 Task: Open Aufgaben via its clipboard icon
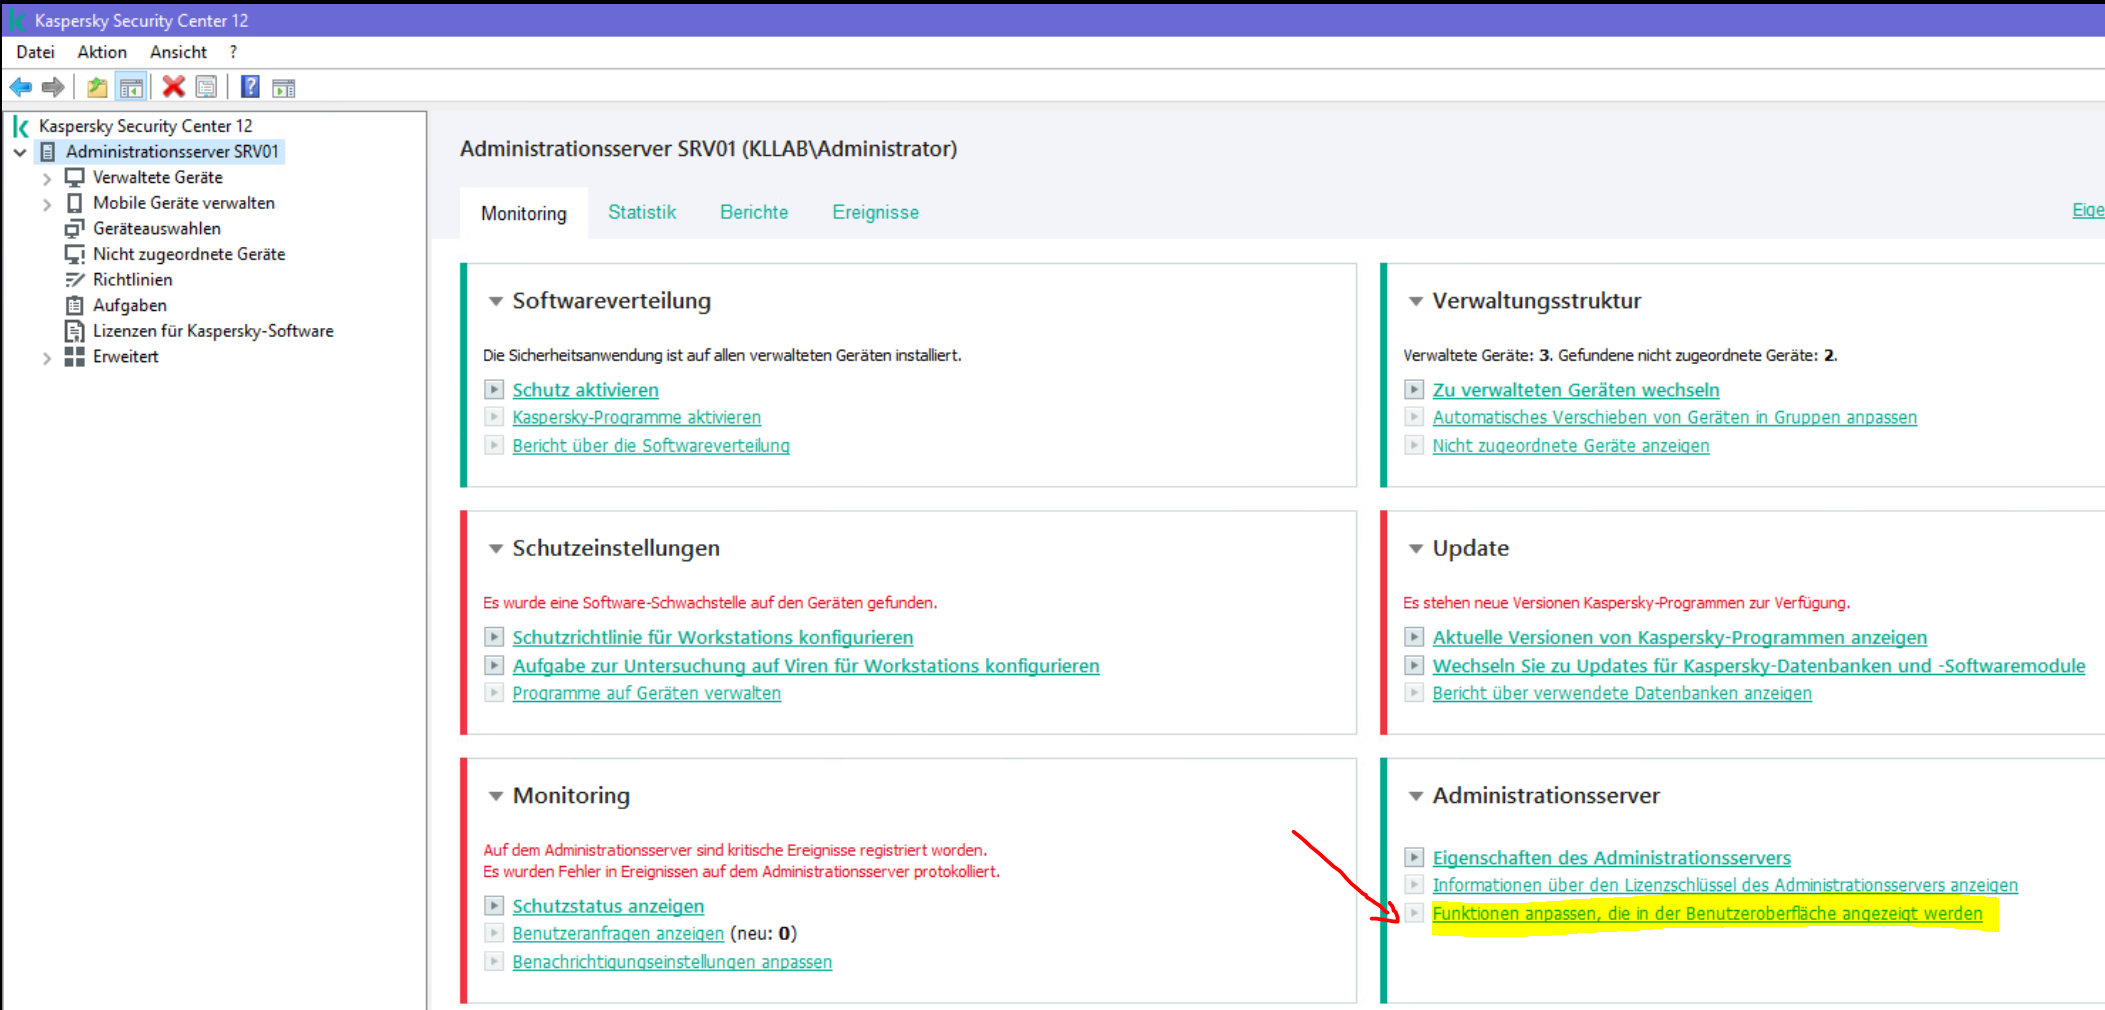[x=74, y=305]
